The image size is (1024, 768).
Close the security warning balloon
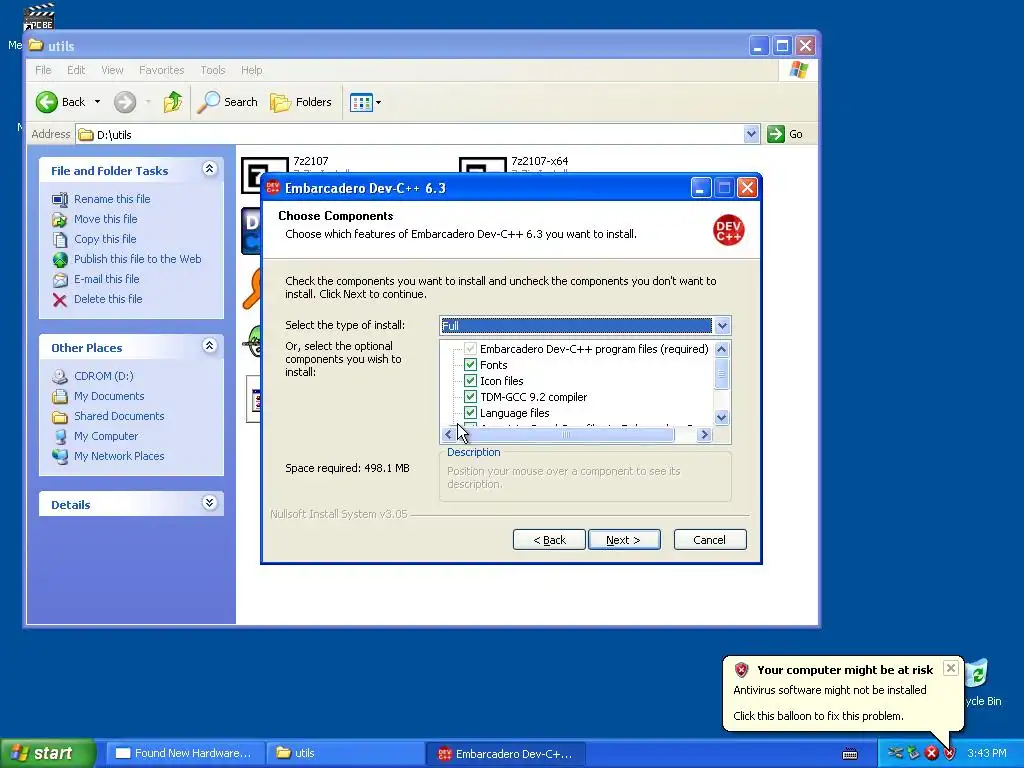tap(951, 668)
